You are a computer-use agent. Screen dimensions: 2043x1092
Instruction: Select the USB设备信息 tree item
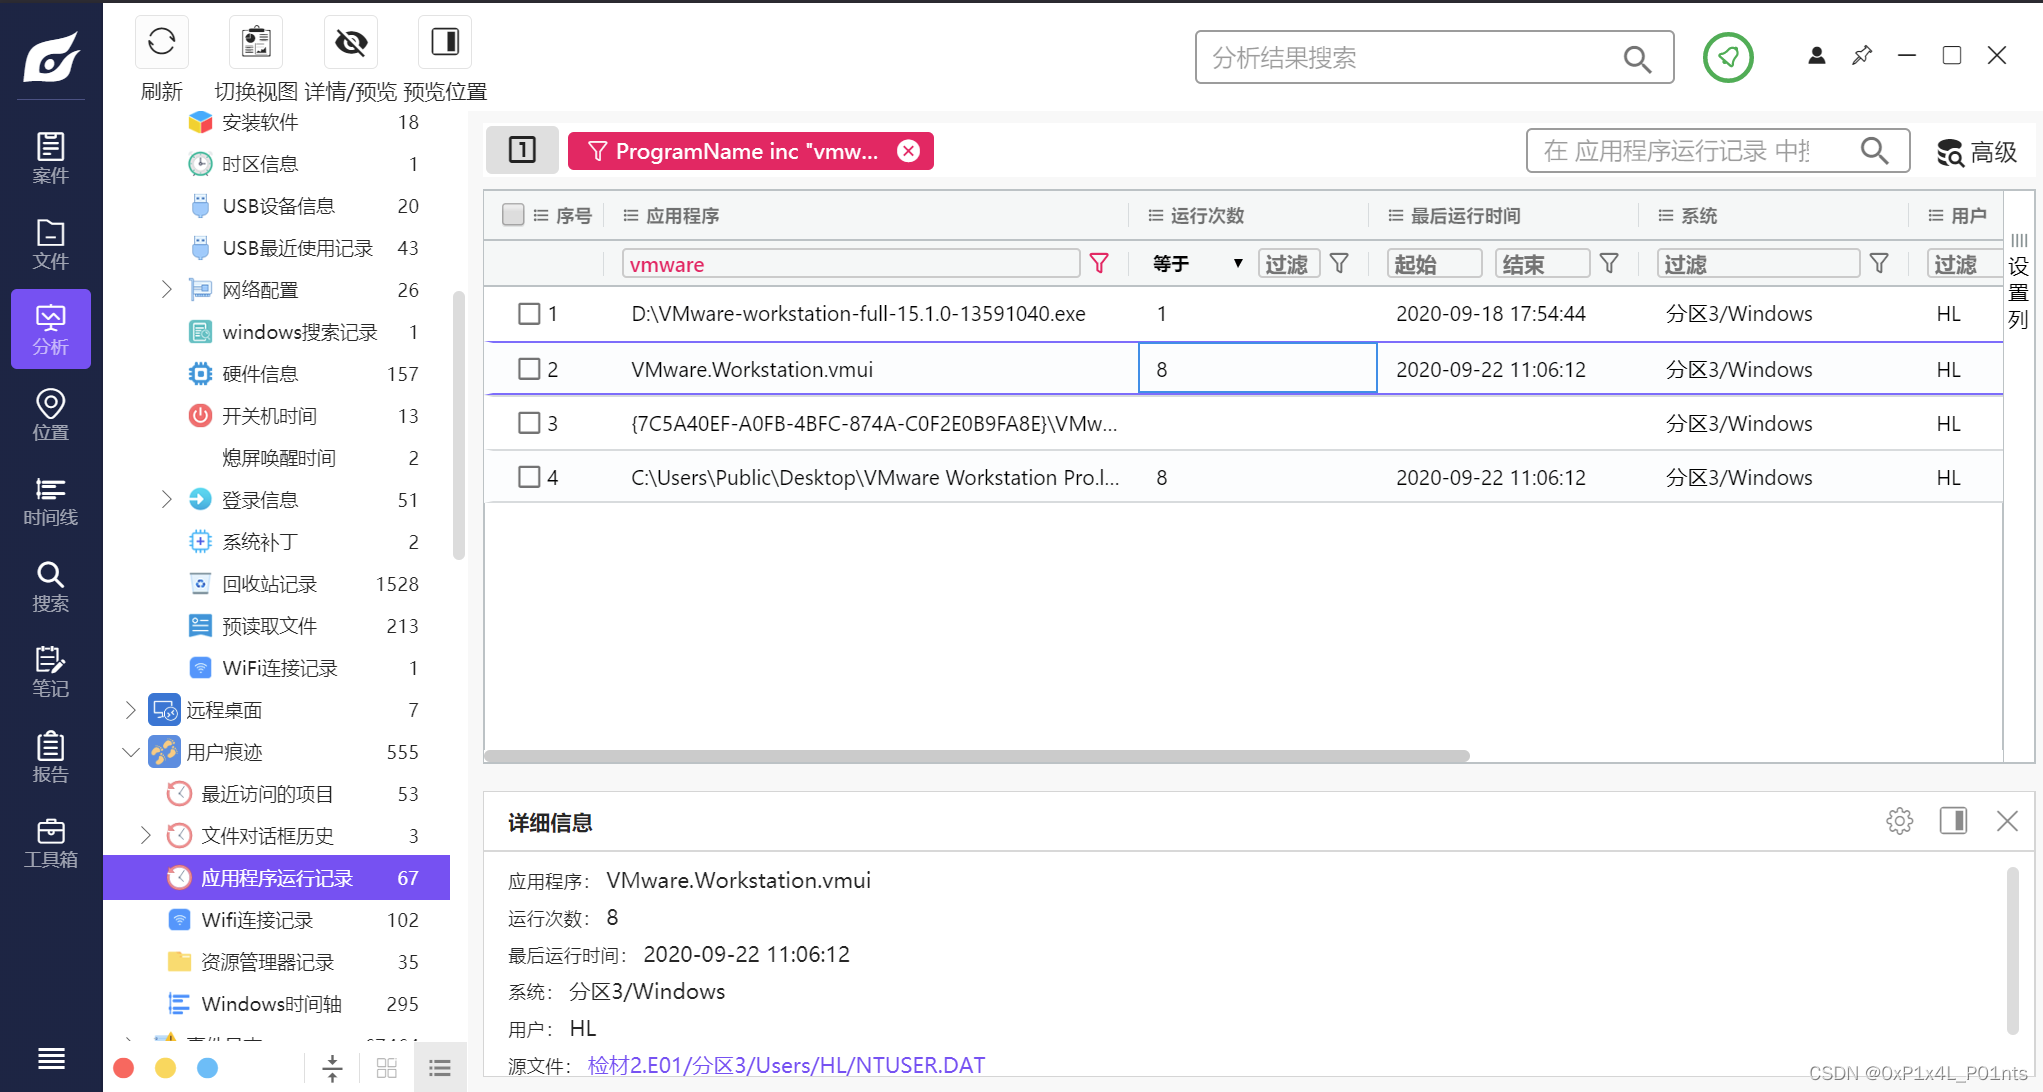click(277, 206)
